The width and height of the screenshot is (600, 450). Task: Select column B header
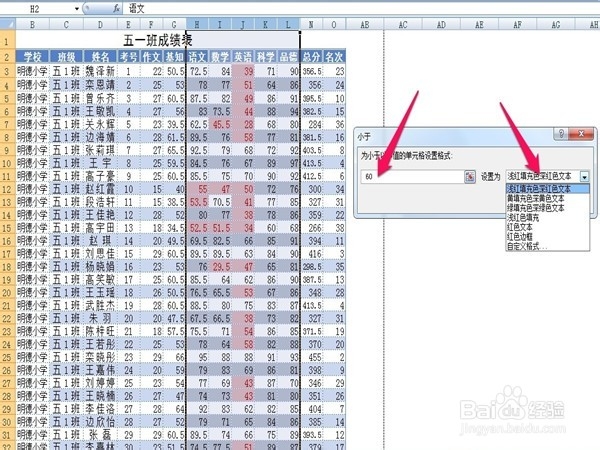(32, 24)
